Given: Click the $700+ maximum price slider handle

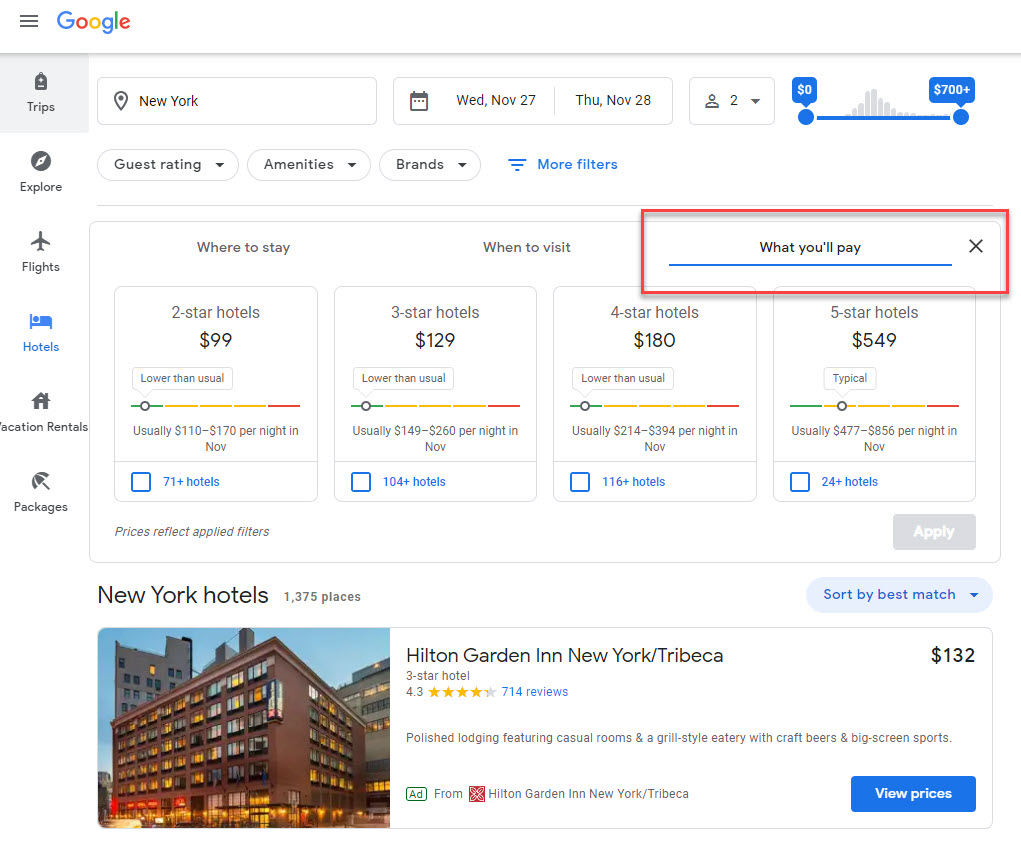Looking at the screenshot, I should coord(961,117).
